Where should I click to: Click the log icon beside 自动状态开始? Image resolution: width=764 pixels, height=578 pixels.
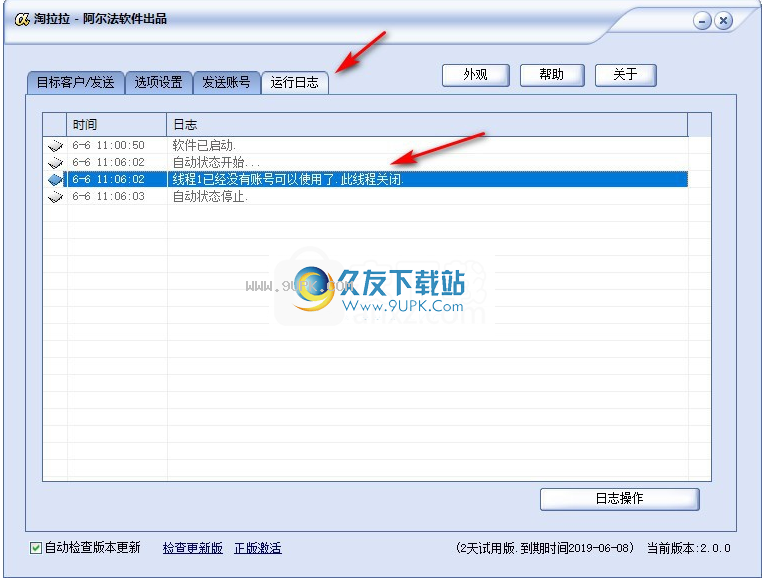56,162
